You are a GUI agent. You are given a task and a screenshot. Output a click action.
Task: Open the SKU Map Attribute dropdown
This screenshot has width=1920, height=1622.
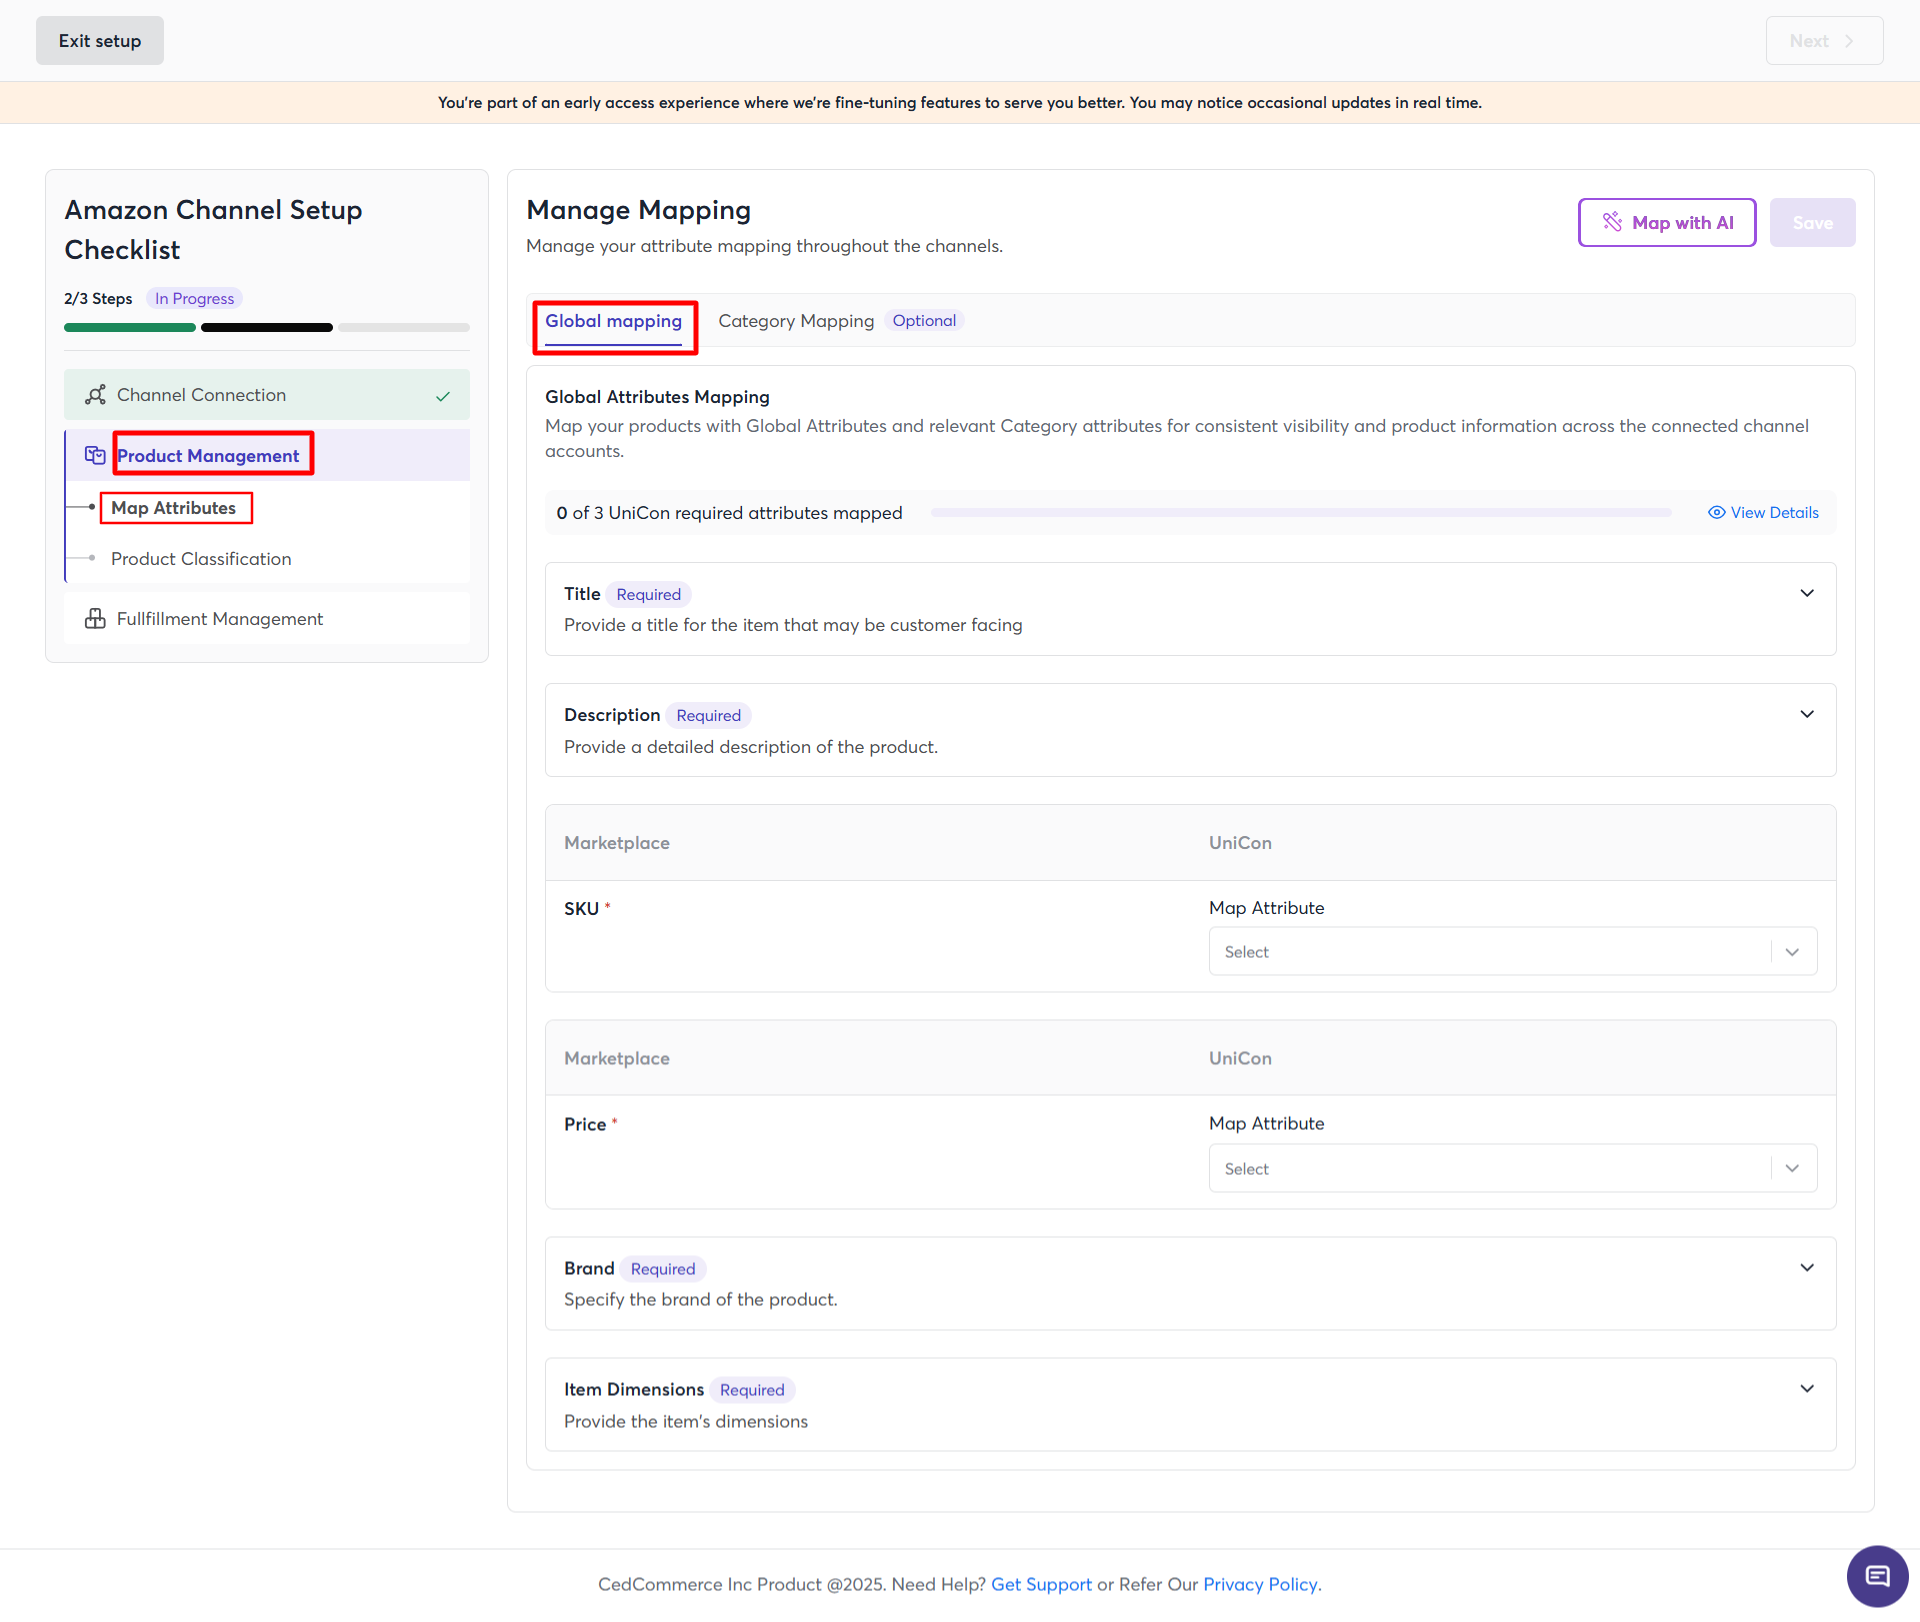[x=1512, y=952]
